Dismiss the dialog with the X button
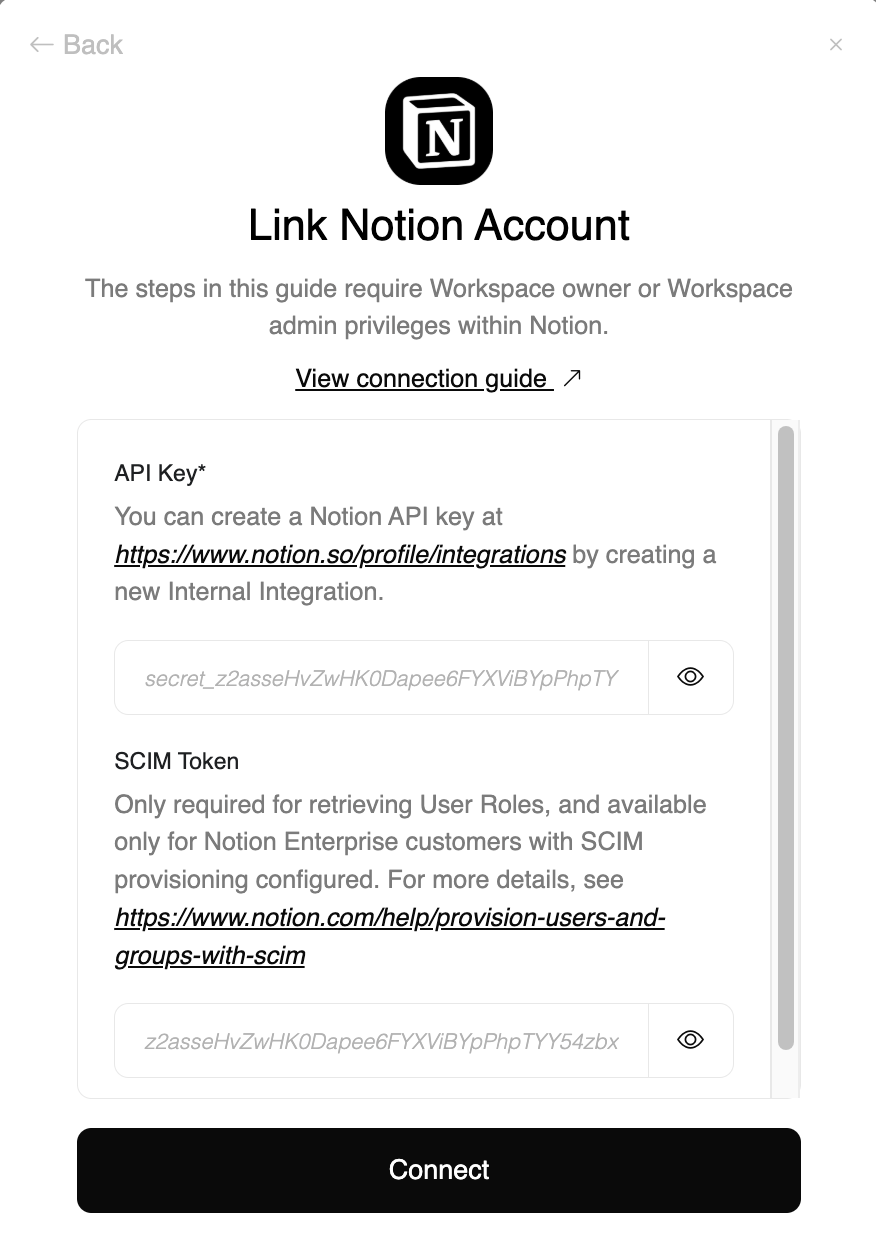 (x=836, y=44)
